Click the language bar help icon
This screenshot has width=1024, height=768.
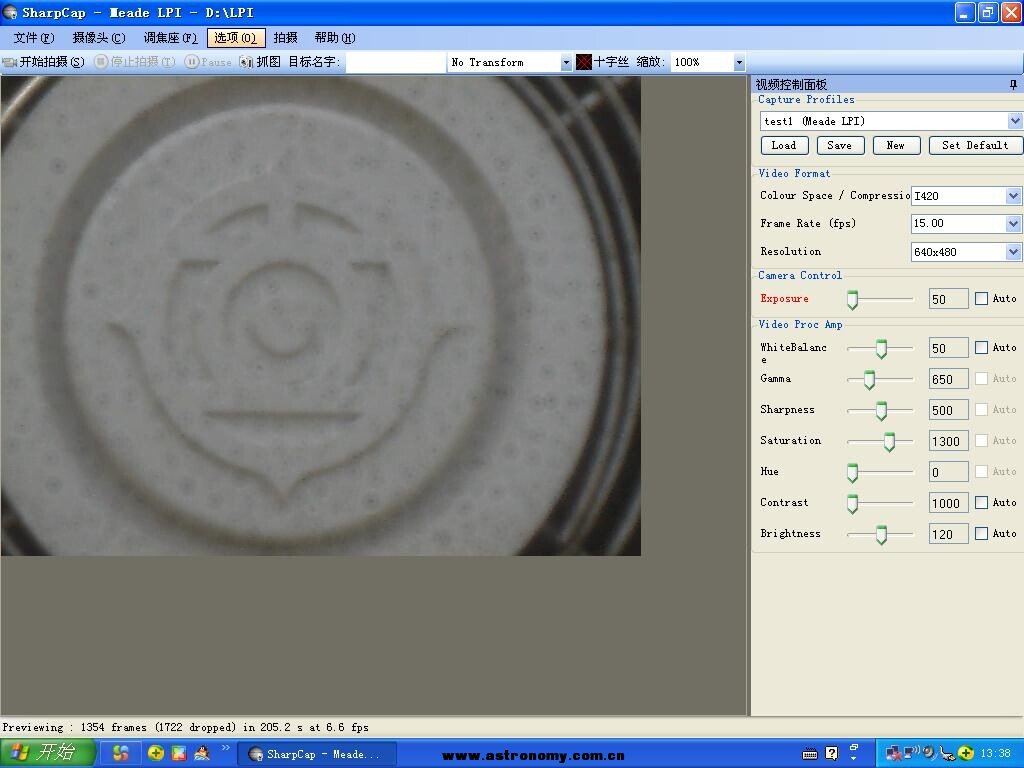click(831, 754)
